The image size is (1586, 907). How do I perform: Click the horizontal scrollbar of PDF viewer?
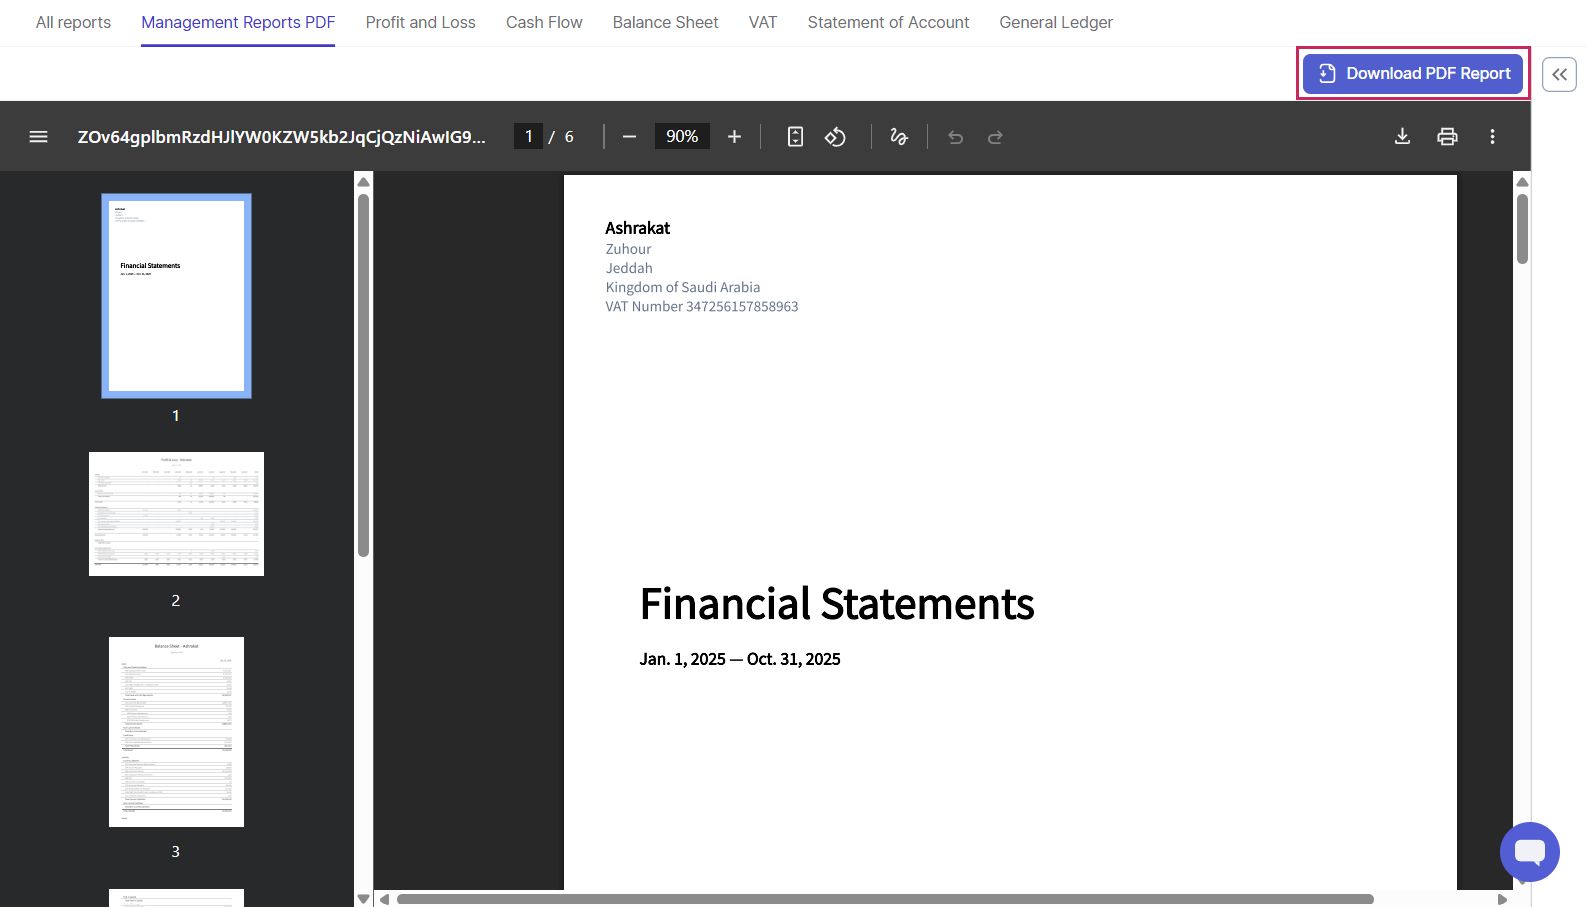point(884,899)
